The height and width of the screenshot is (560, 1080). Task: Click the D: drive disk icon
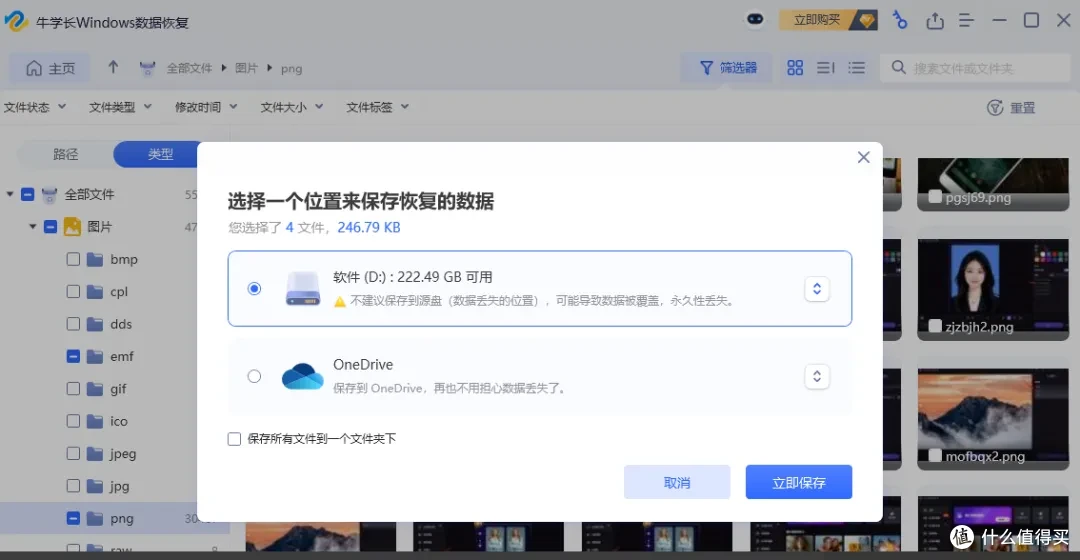(303, 289)
